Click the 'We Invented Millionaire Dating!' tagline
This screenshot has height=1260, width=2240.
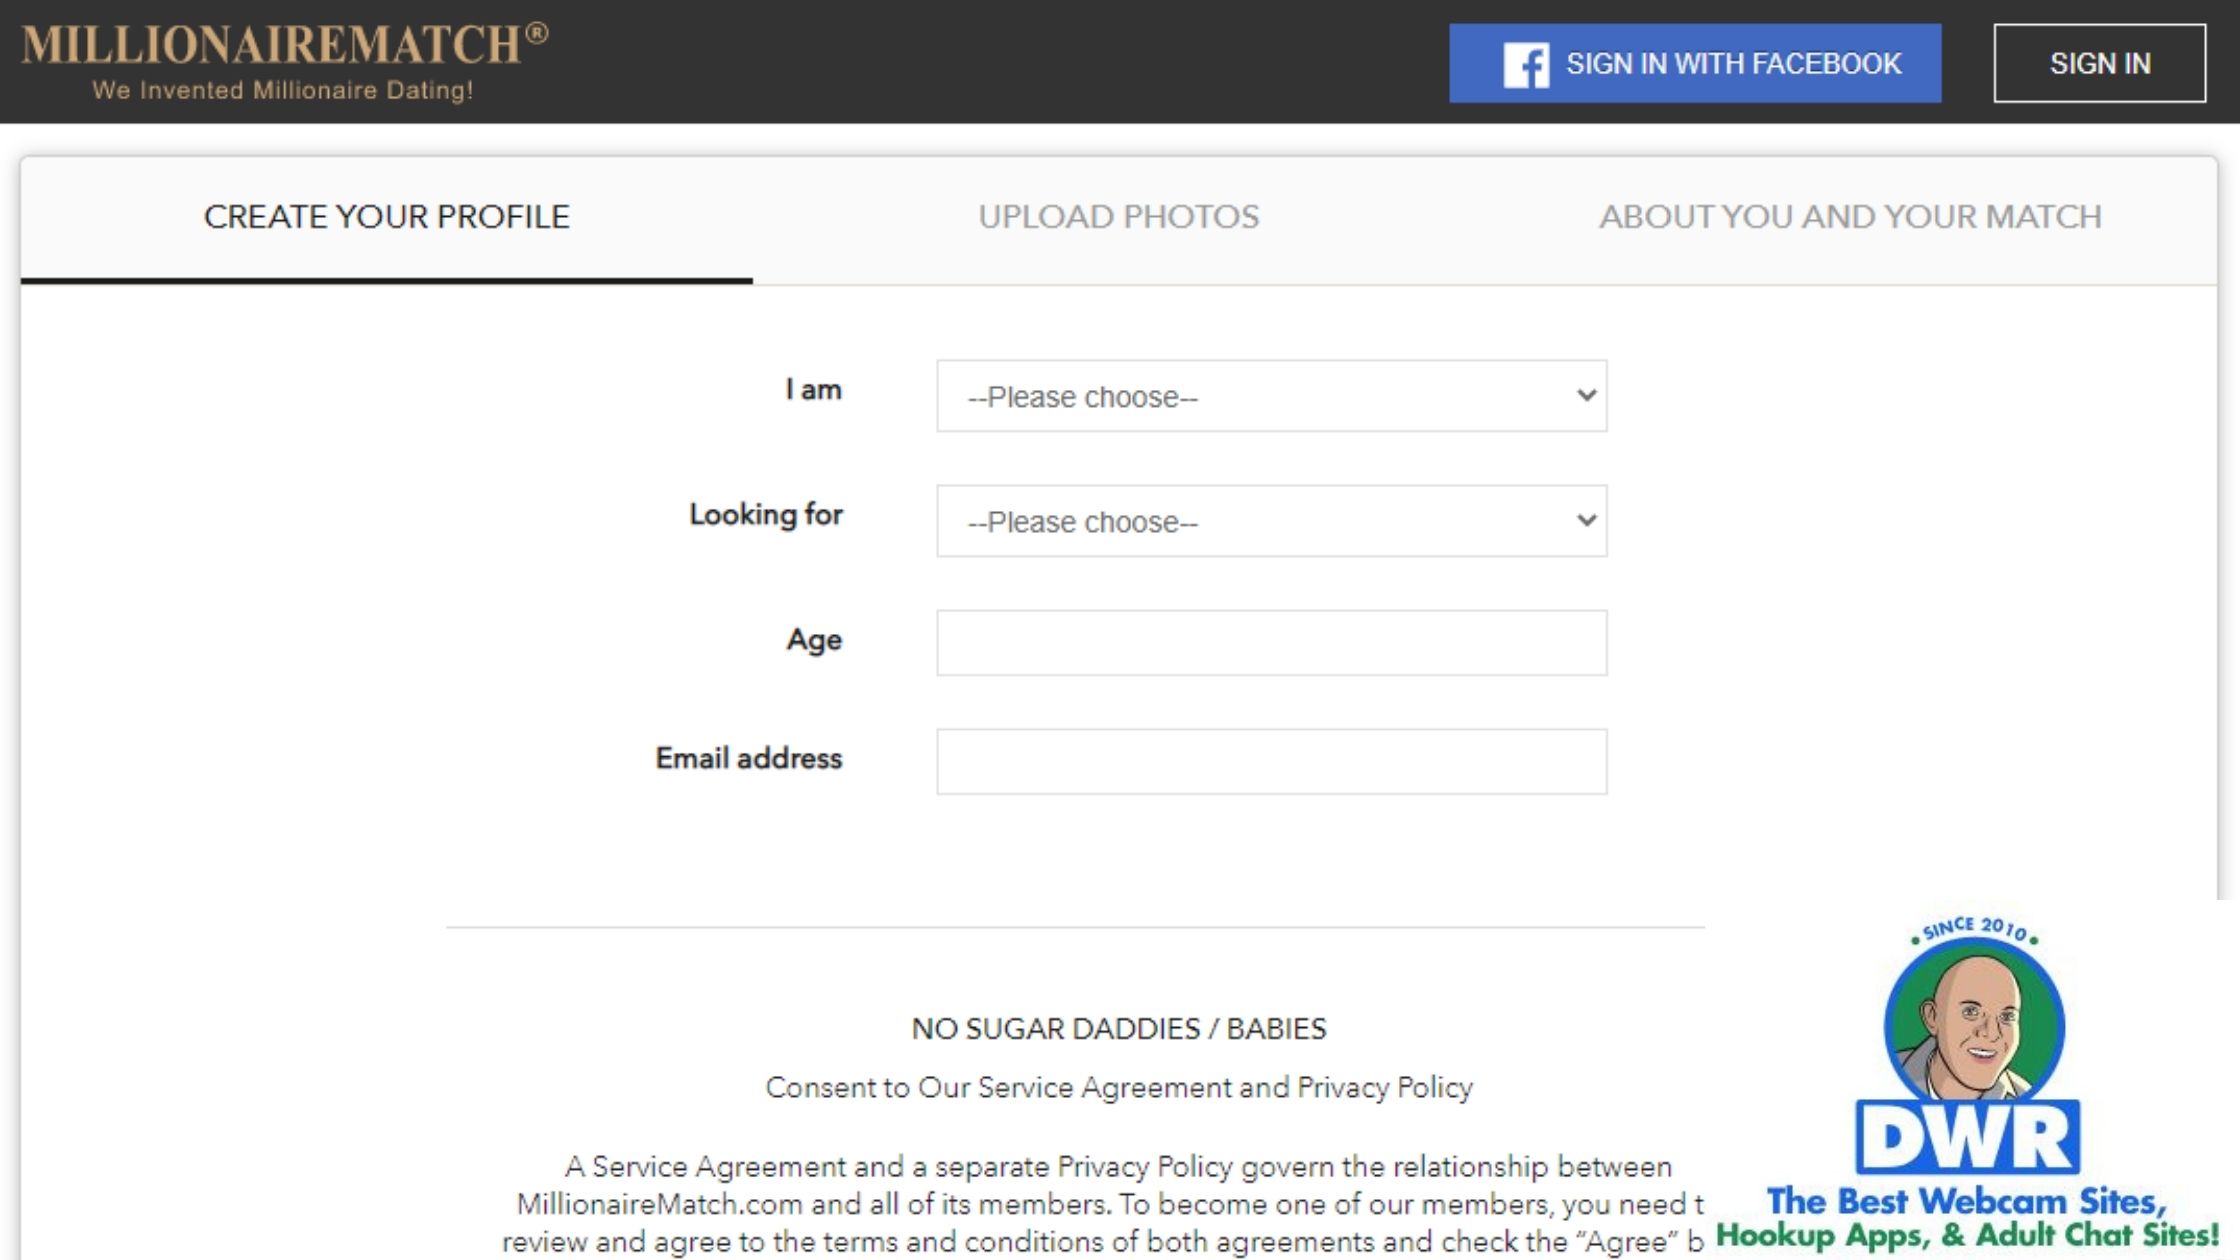click(x=282, y=91)
